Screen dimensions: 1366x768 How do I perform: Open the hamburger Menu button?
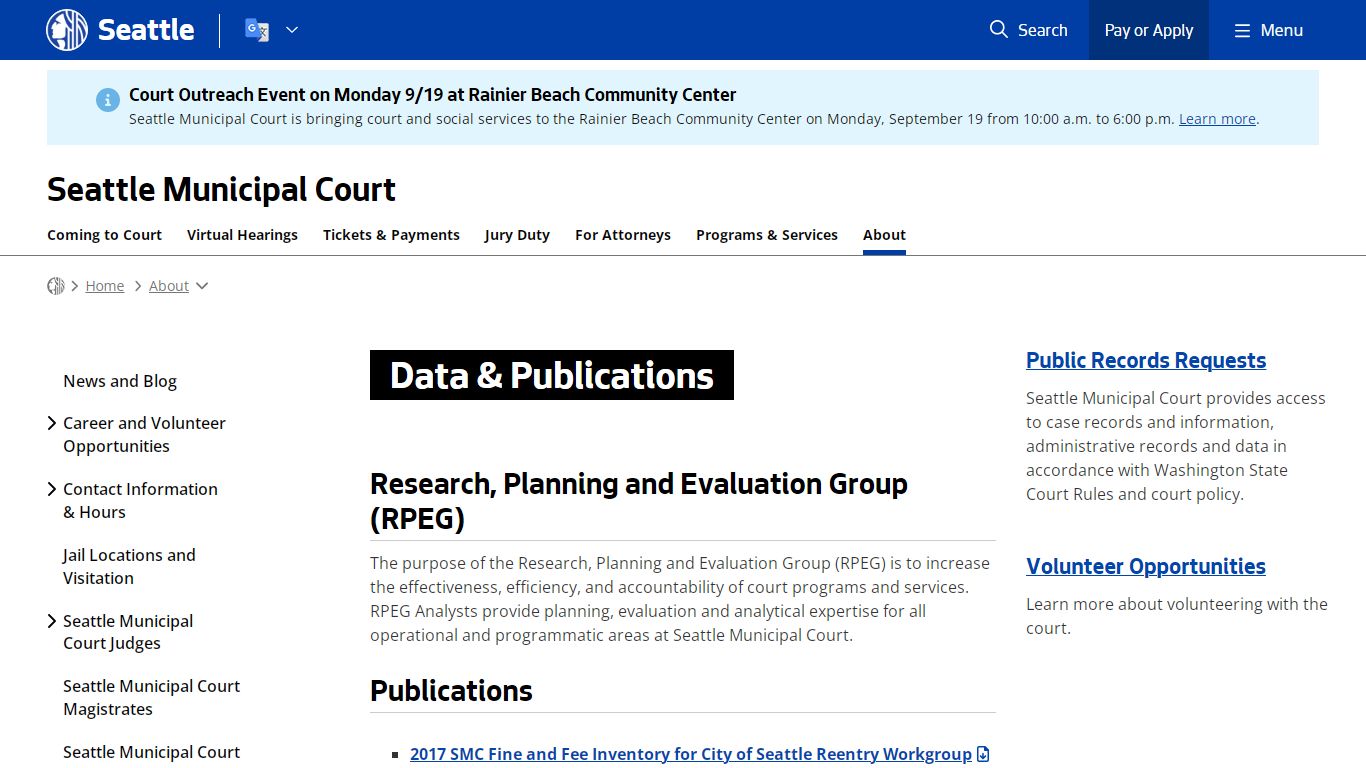pos(1268,30)
